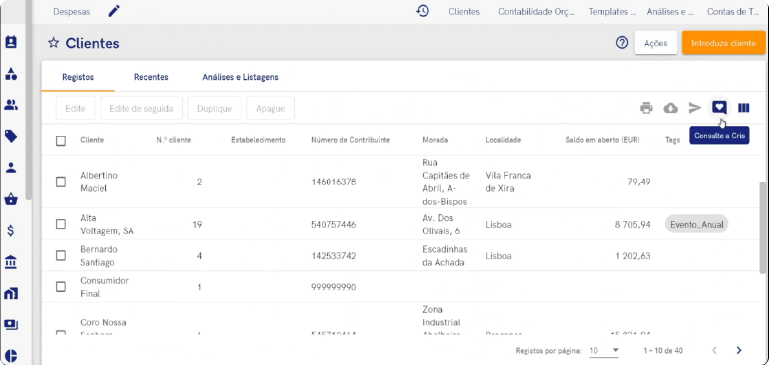Go to the next page arrow
Screen dimensions: 769x365
coord(739,350)
